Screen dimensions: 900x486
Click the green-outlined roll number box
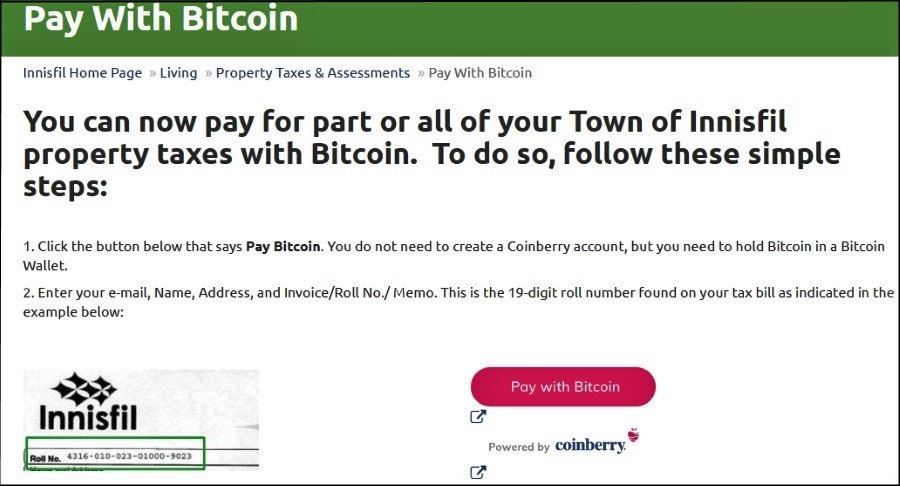[115, 453]
